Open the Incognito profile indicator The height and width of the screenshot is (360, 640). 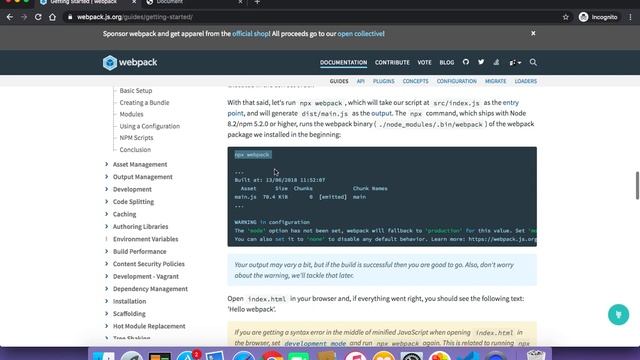click(598, 17)
